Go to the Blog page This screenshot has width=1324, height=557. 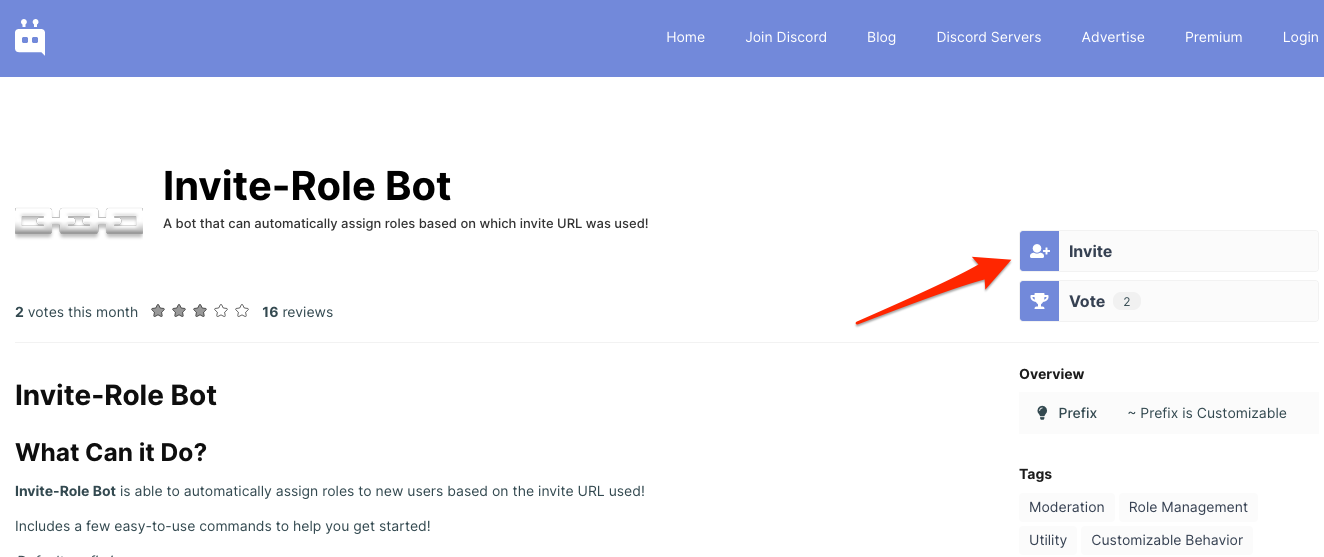pos(881,37)
